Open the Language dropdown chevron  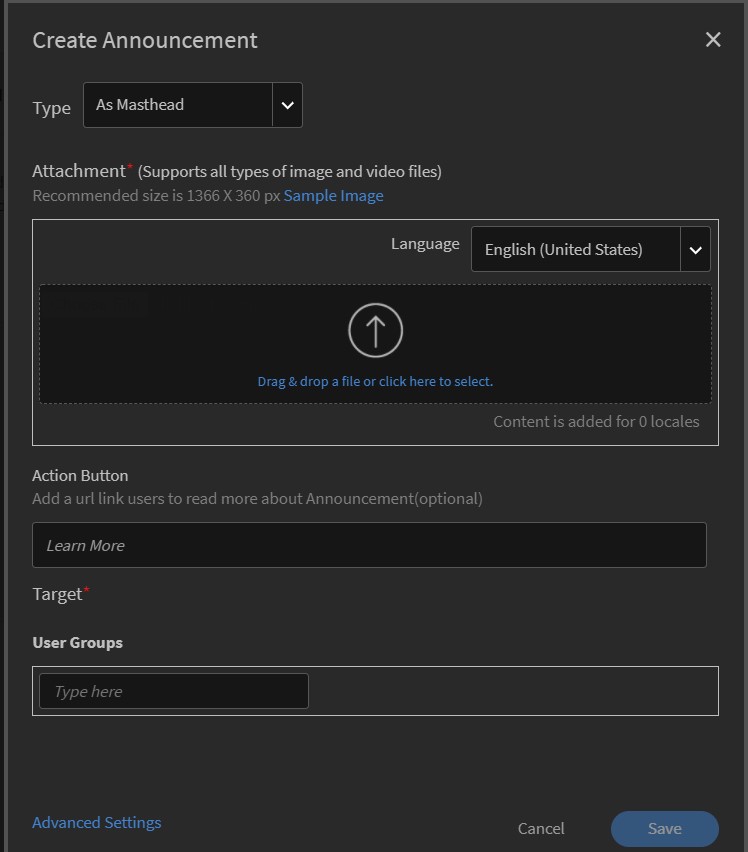click(695, 250)
